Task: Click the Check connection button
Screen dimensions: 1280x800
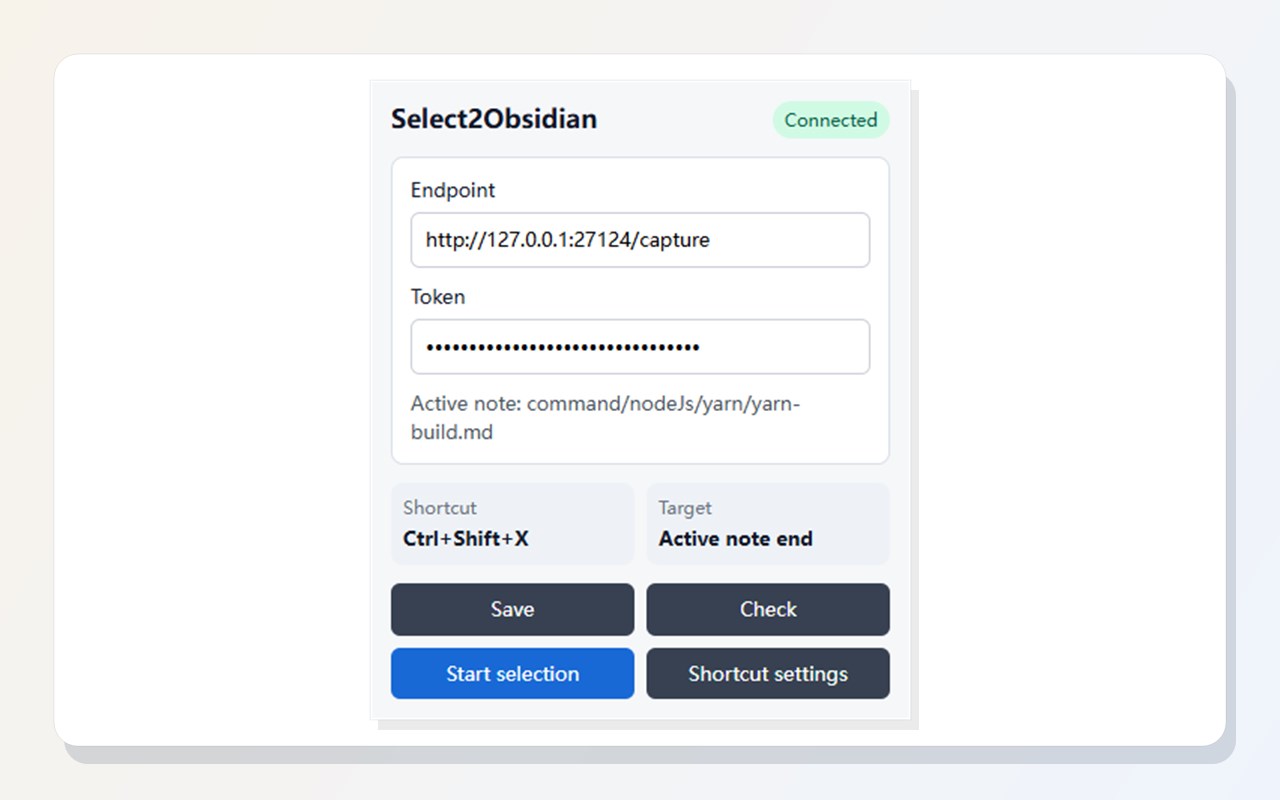Action: (x=768, y=609)
